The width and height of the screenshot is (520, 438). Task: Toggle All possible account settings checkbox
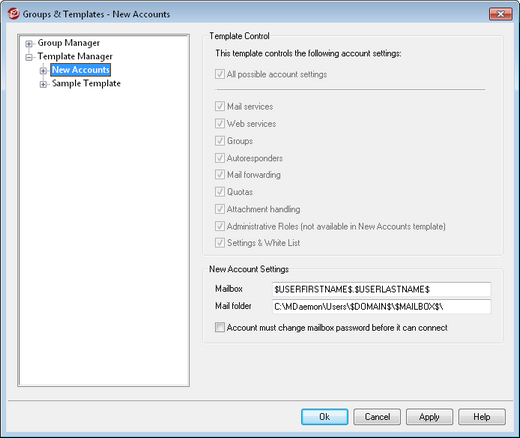[x=220, y=74]
